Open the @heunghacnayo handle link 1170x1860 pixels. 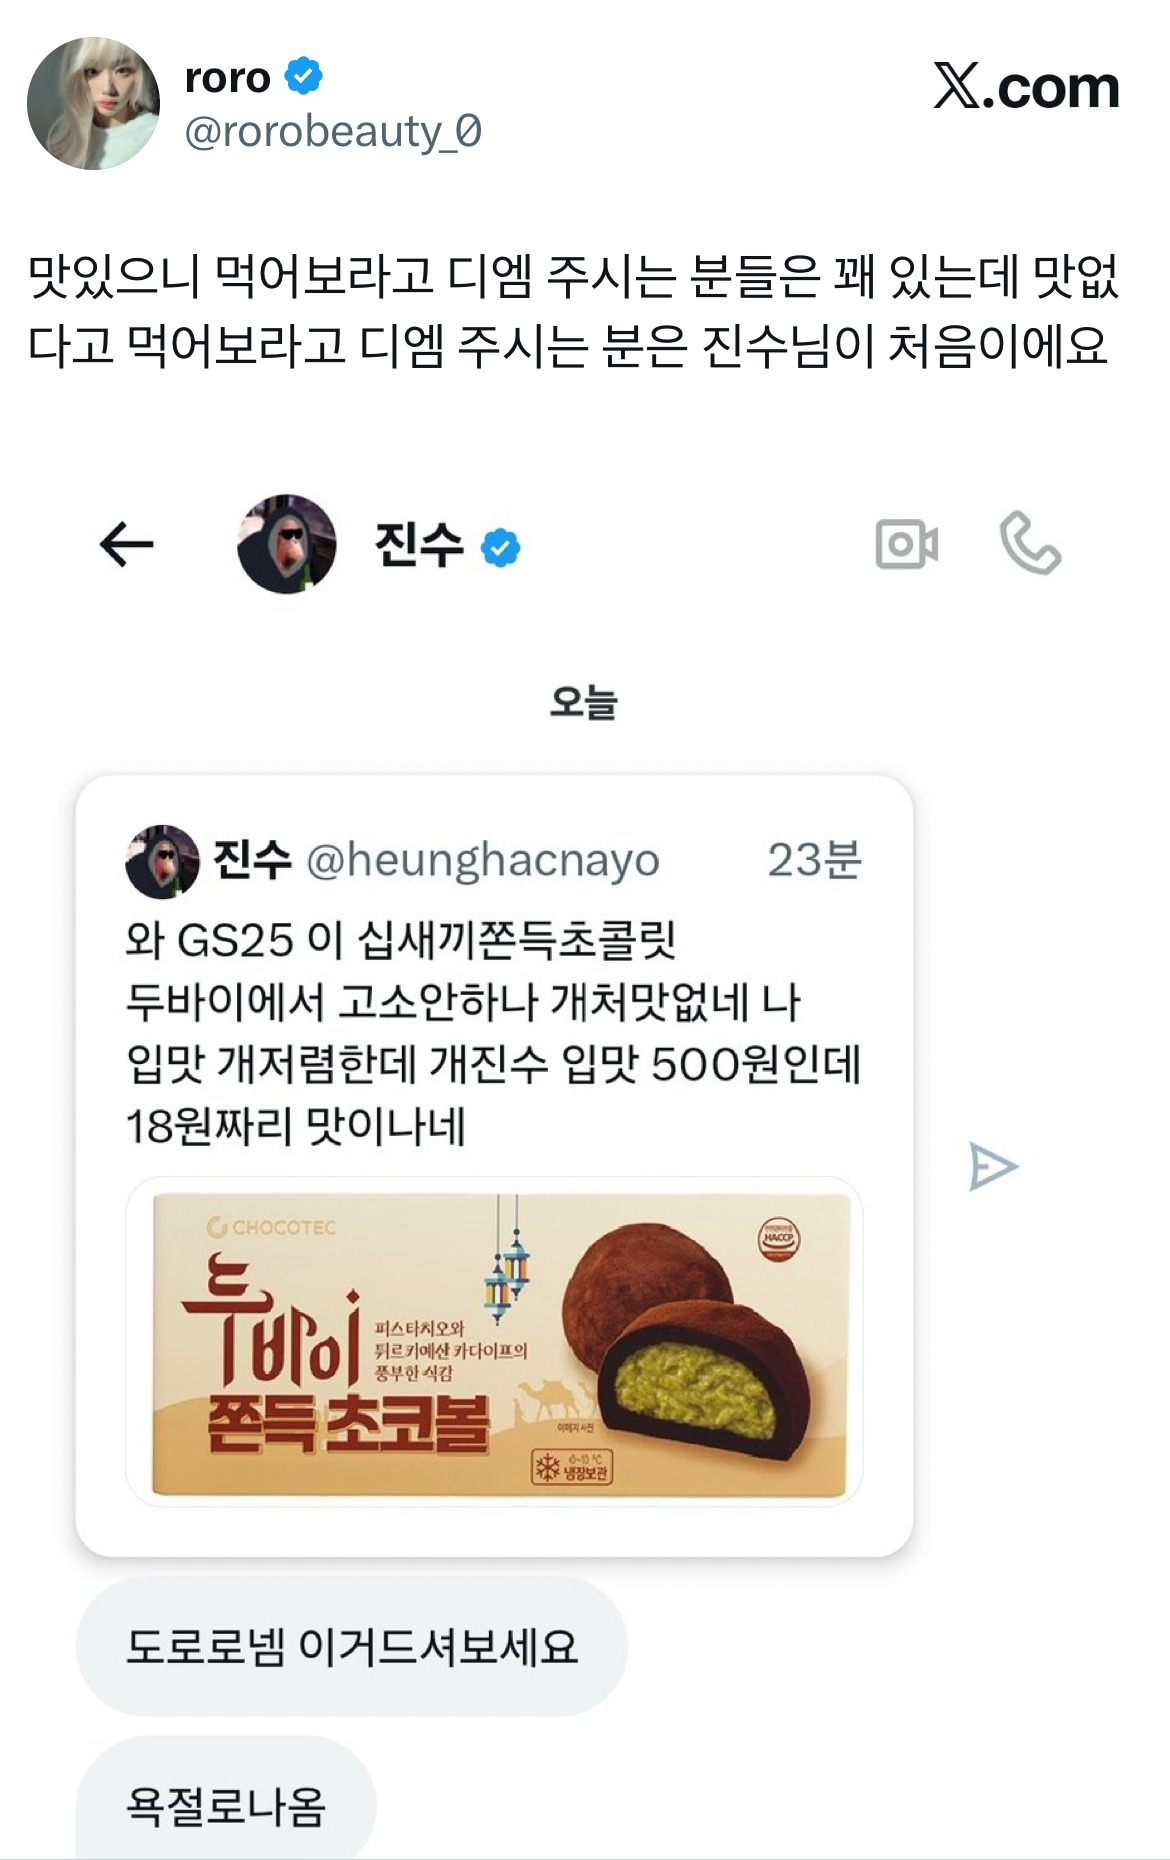(483, 860)
